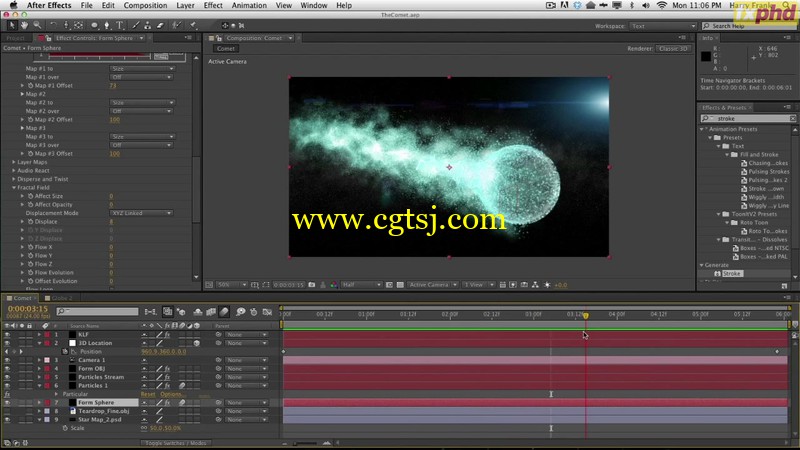Click the Wi-Fi icon in menu bar
The height and width of the screenshot is (450, 800).
661,5
